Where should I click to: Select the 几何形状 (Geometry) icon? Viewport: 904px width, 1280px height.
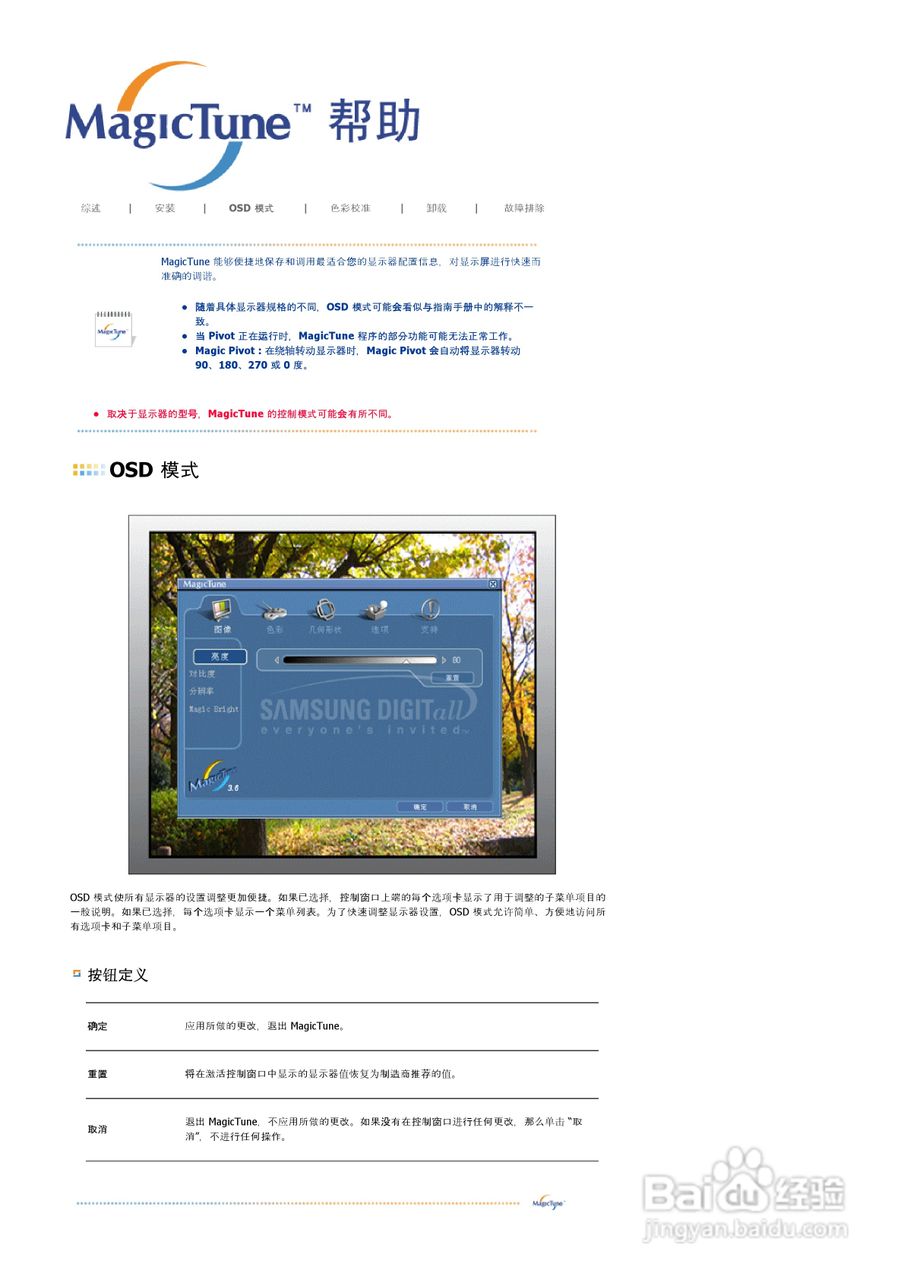point(326,609)
